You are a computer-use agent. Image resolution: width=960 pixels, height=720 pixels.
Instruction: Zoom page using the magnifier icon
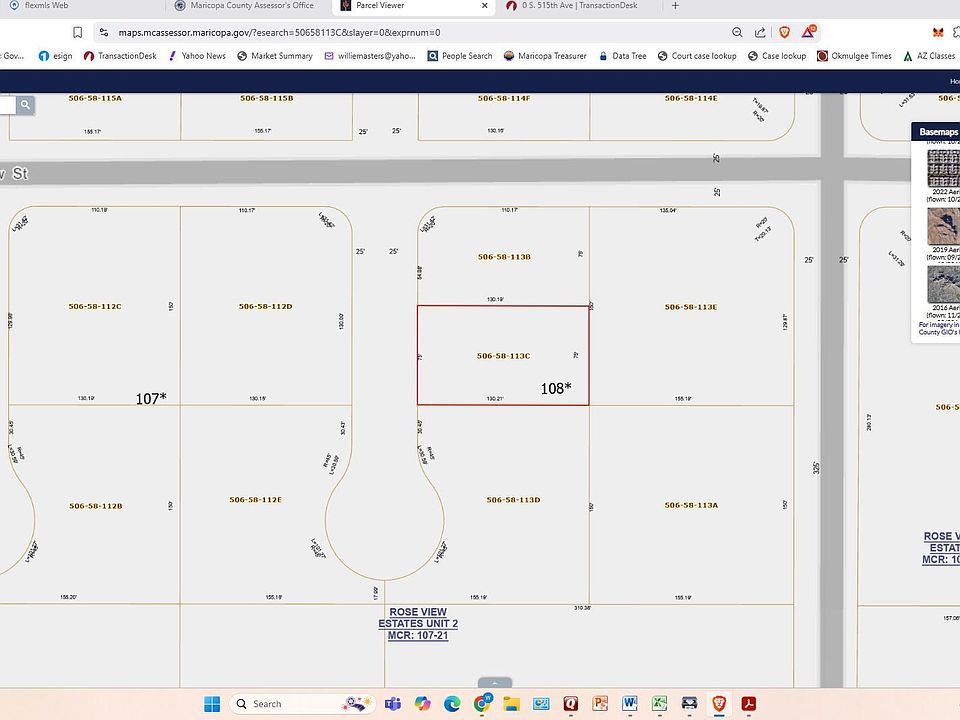click(736, 32)
